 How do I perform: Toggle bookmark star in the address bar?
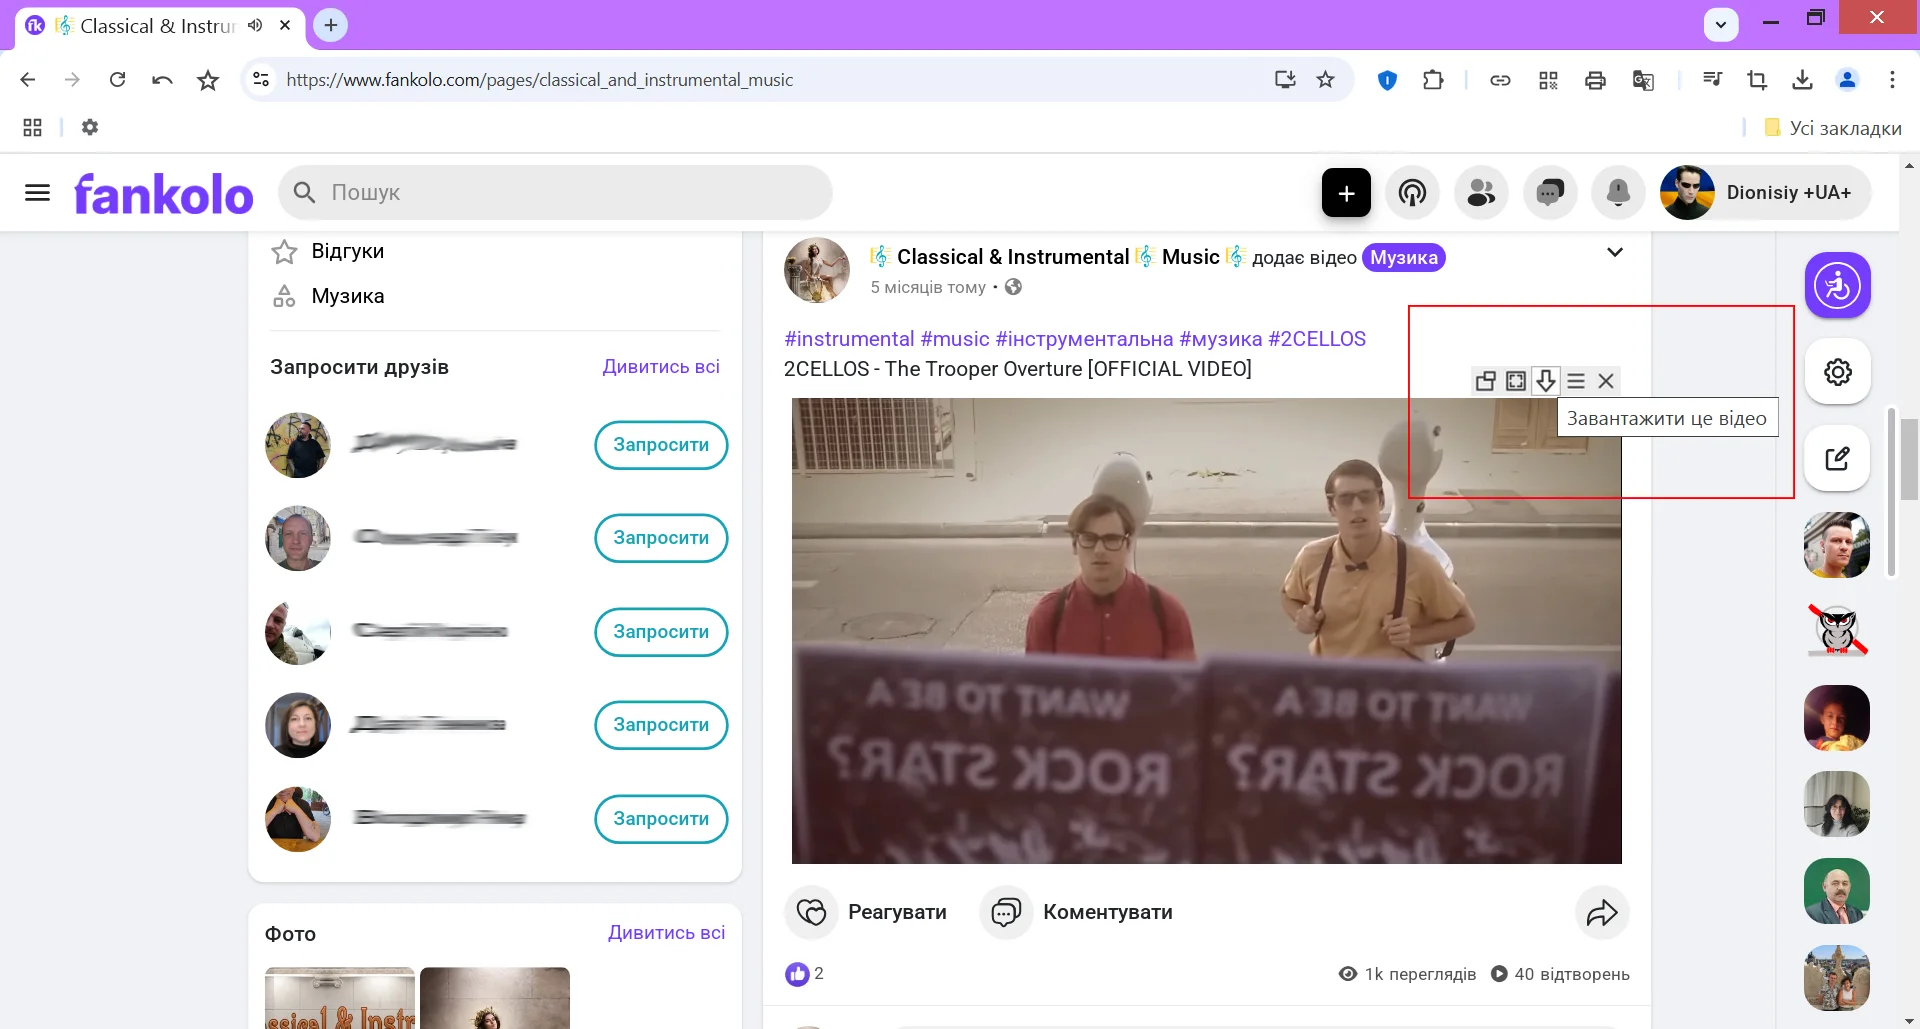click(x=1325, y=80)
